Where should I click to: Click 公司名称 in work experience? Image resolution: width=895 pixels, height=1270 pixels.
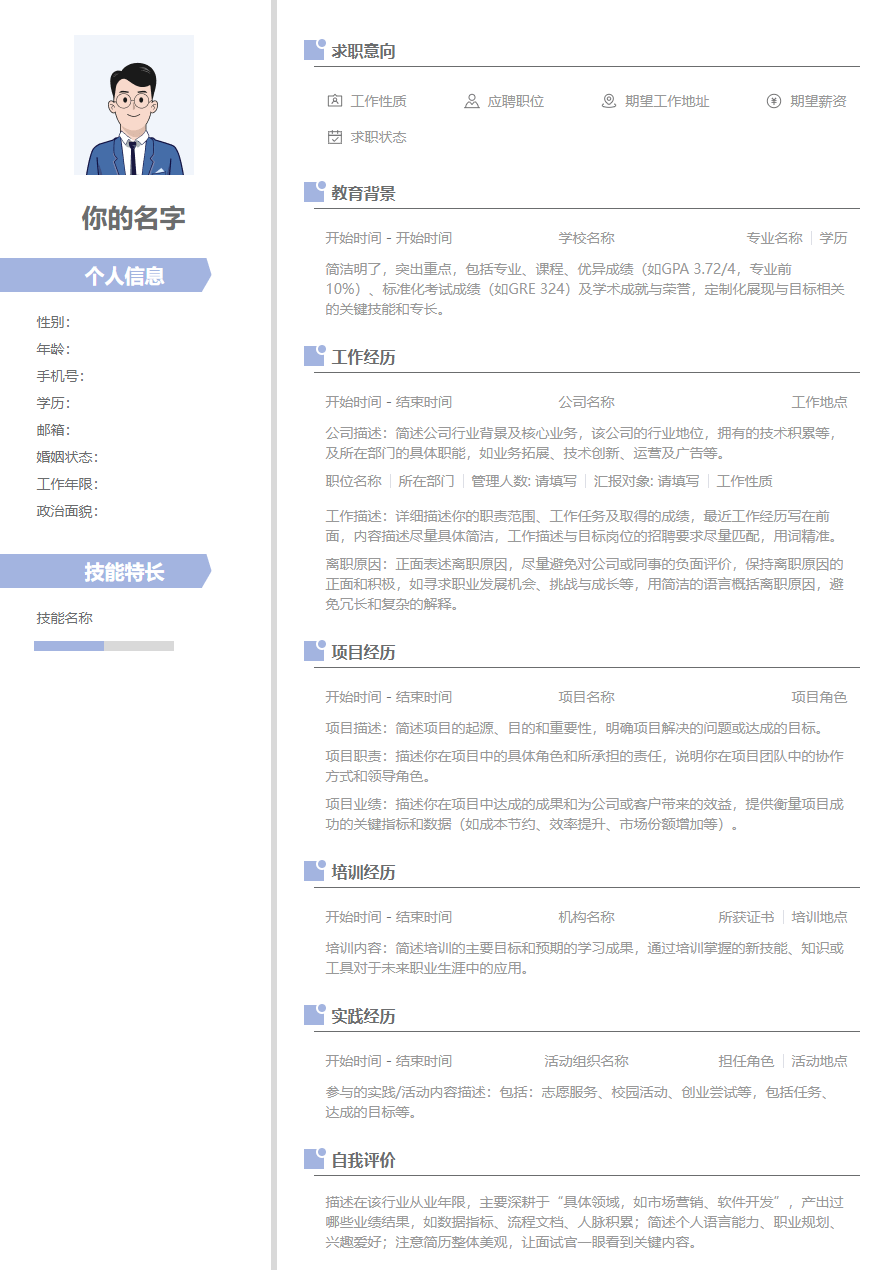(x=586, y=402)
